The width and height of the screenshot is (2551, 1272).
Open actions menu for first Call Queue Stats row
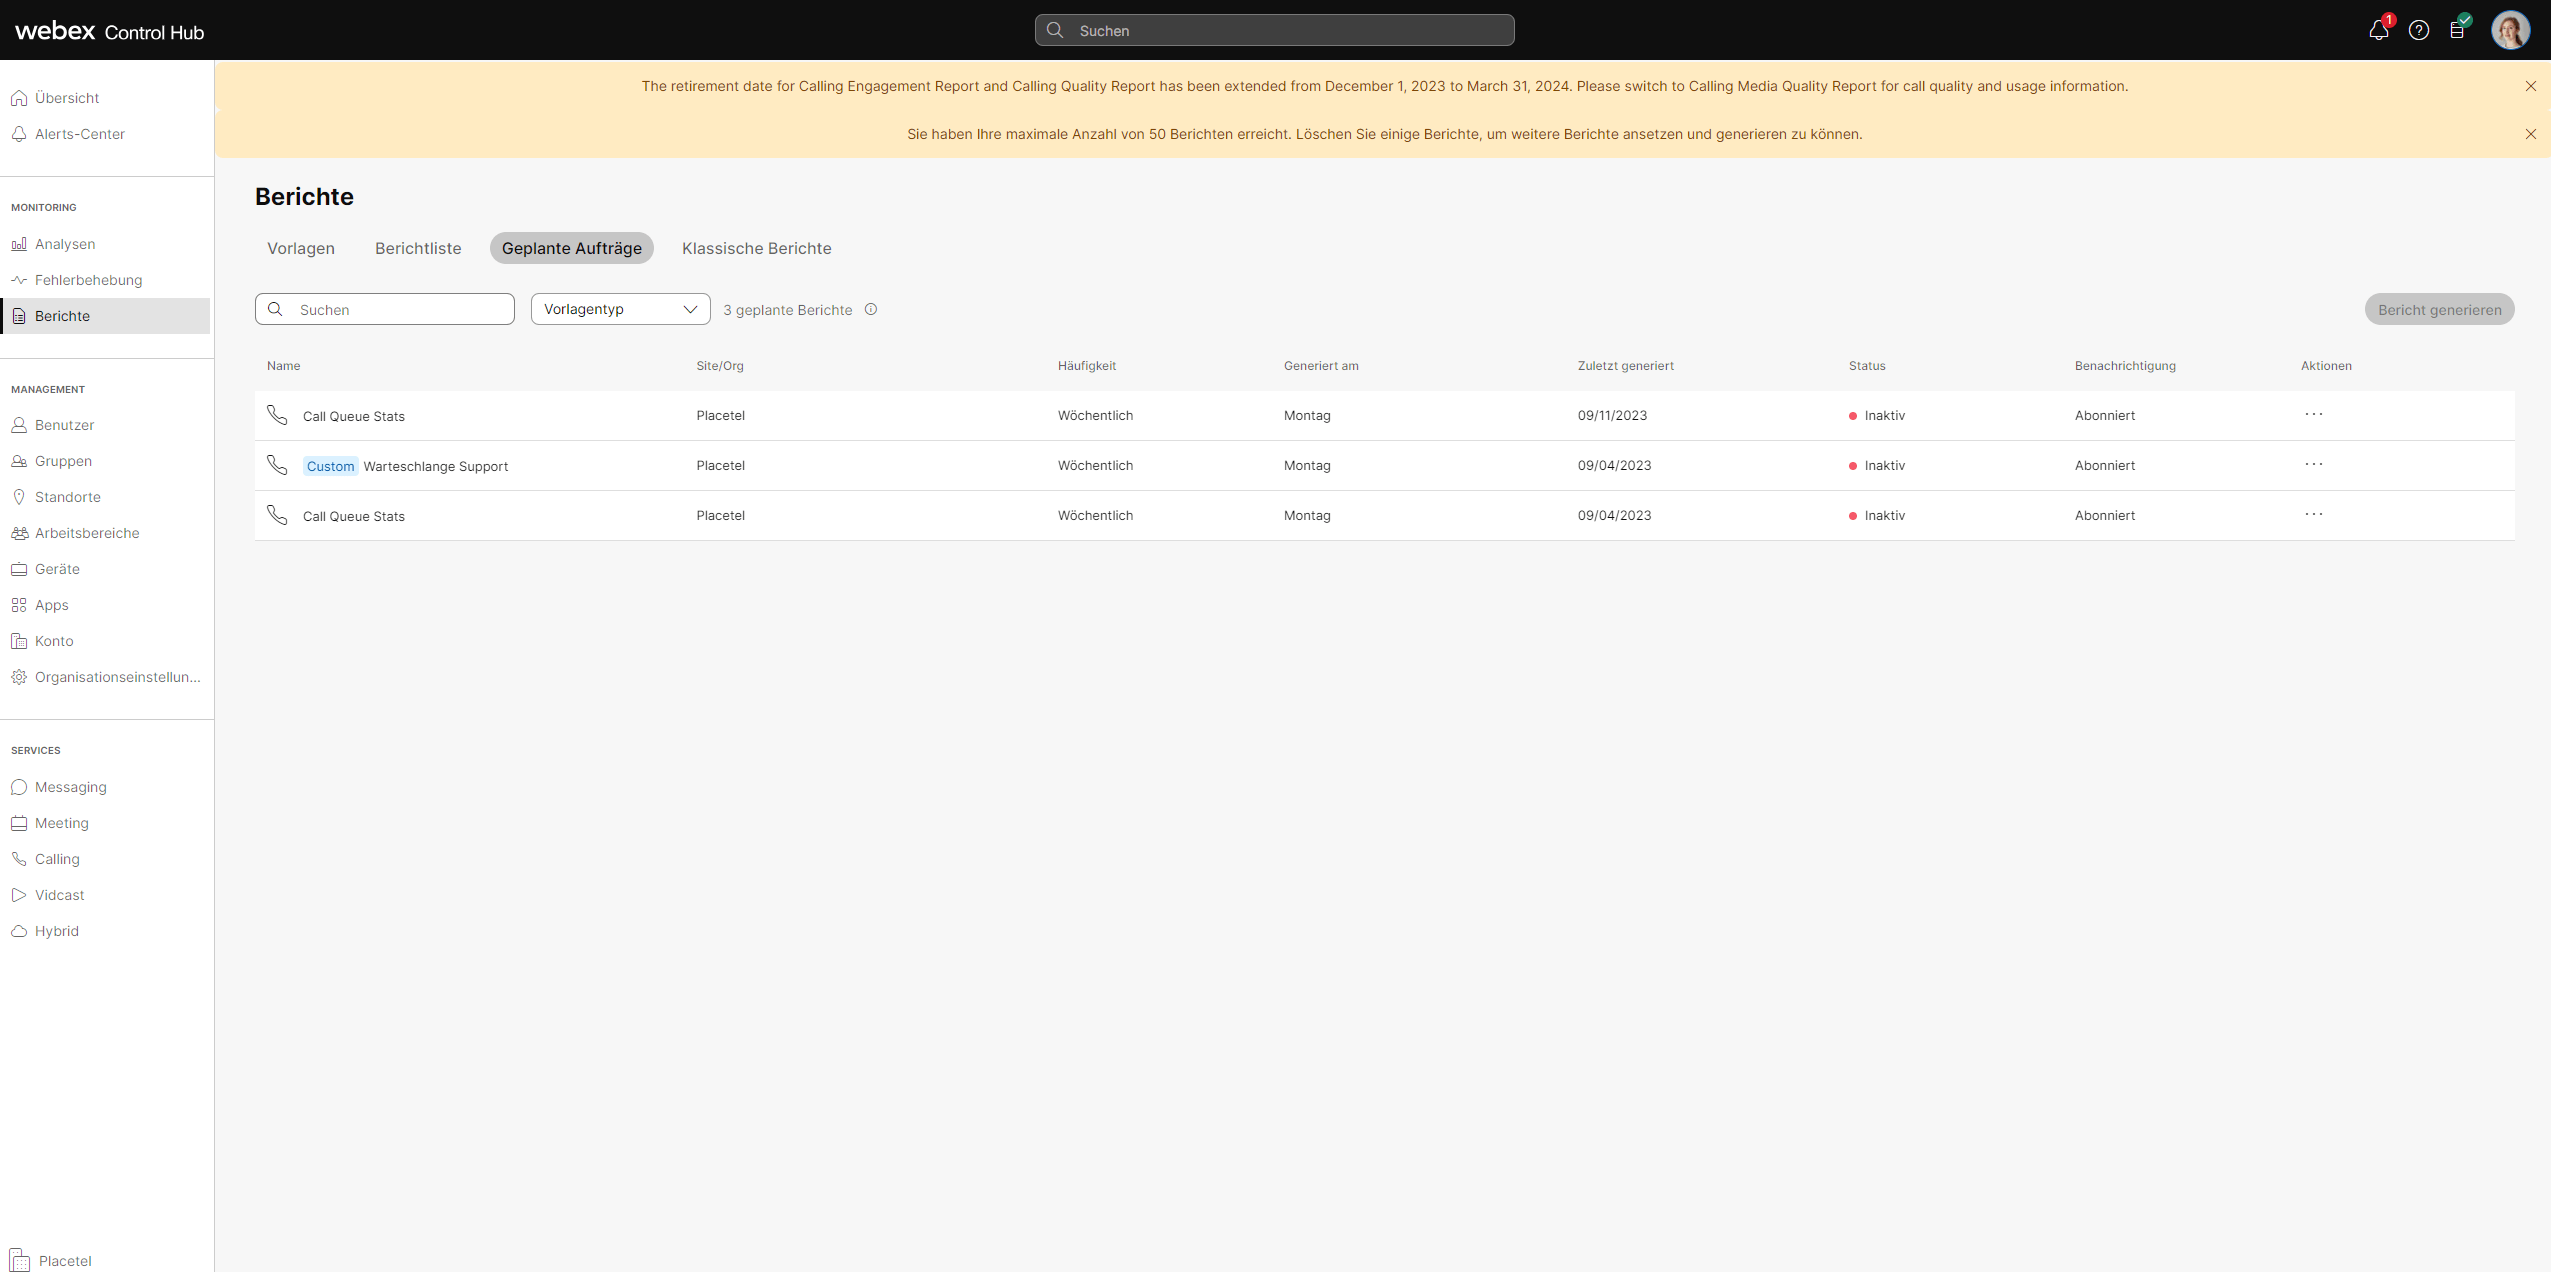[2313, 415]
